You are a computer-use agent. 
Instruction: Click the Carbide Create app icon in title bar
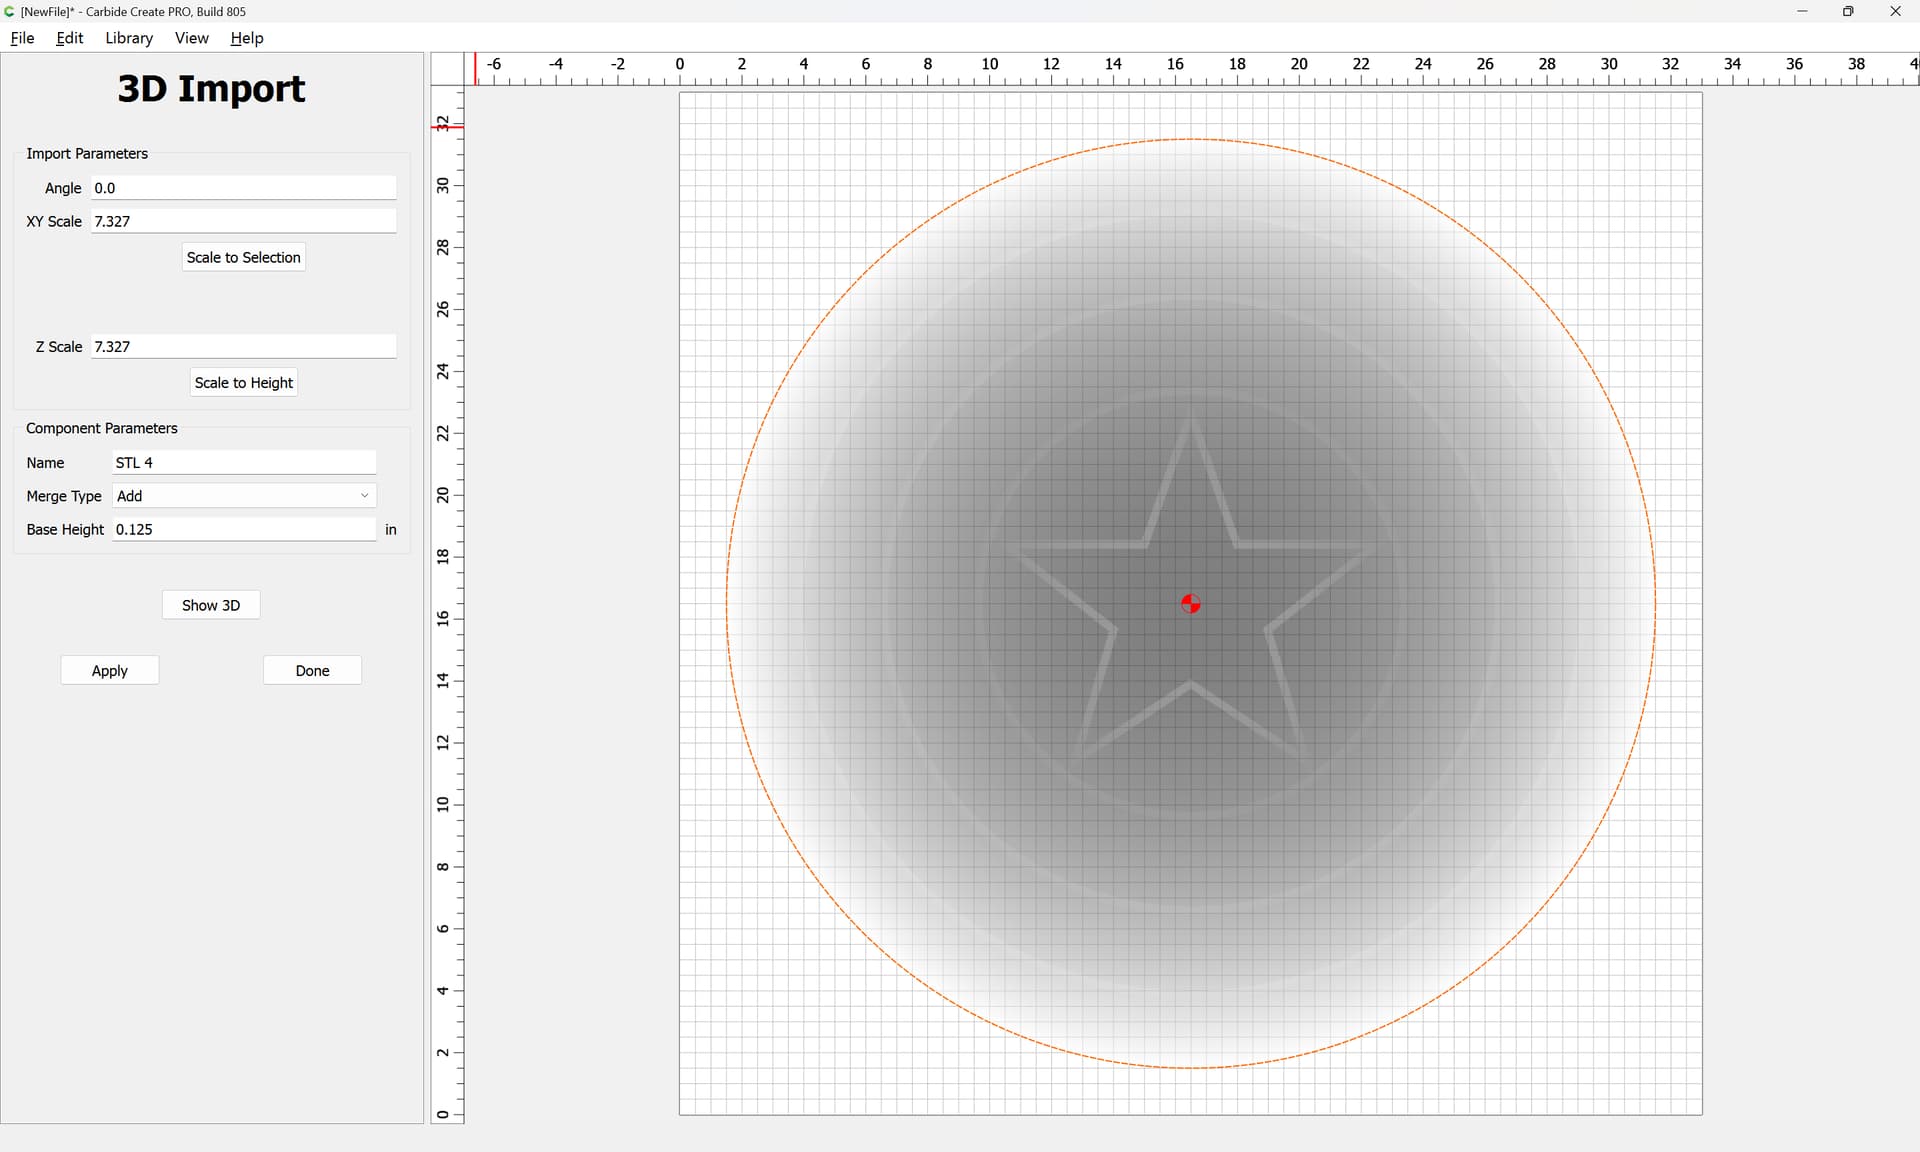(10, 11)
